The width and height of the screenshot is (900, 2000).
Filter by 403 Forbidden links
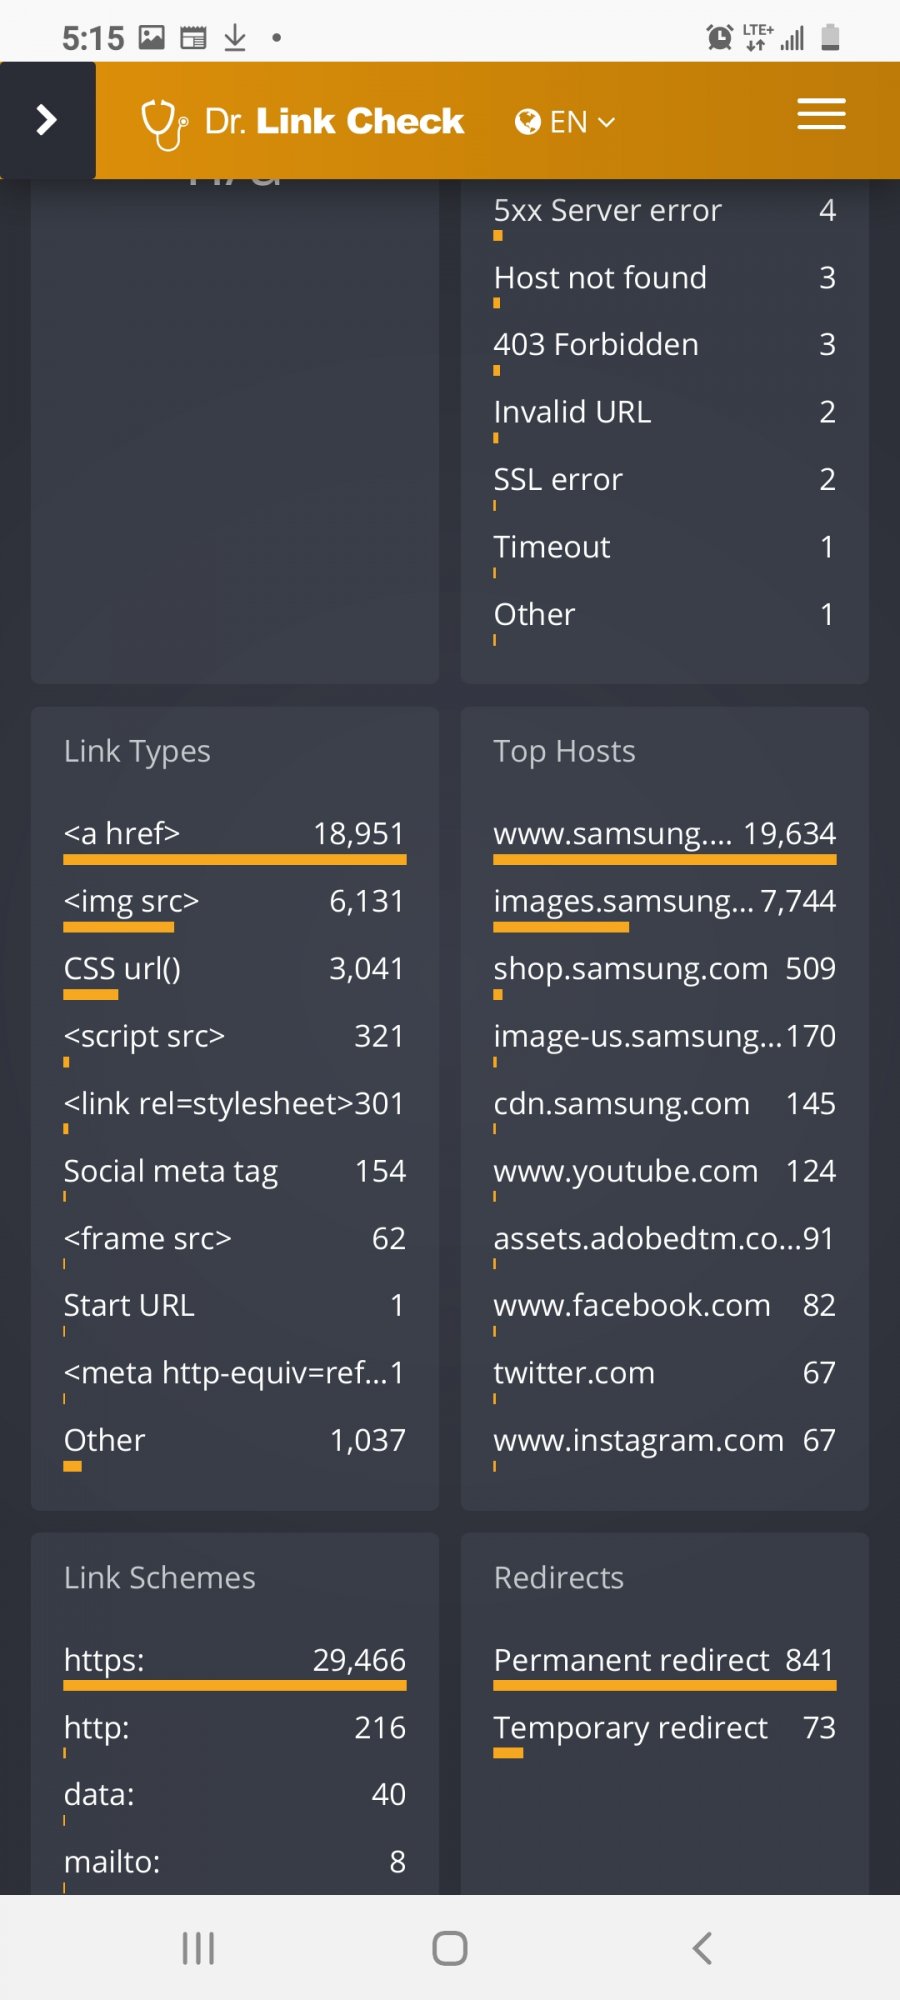pyautogui.click(x=665, y=350)
